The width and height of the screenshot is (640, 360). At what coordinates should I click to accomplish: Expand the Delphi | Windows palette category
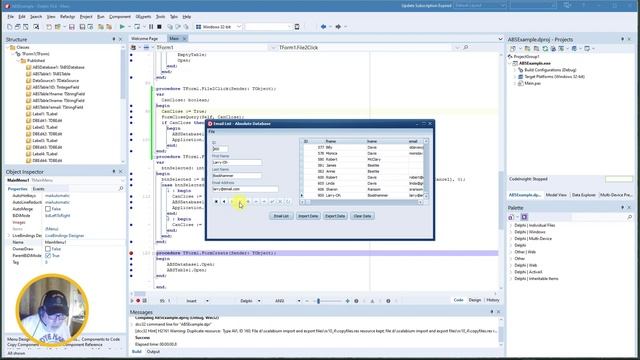(511, 232)
